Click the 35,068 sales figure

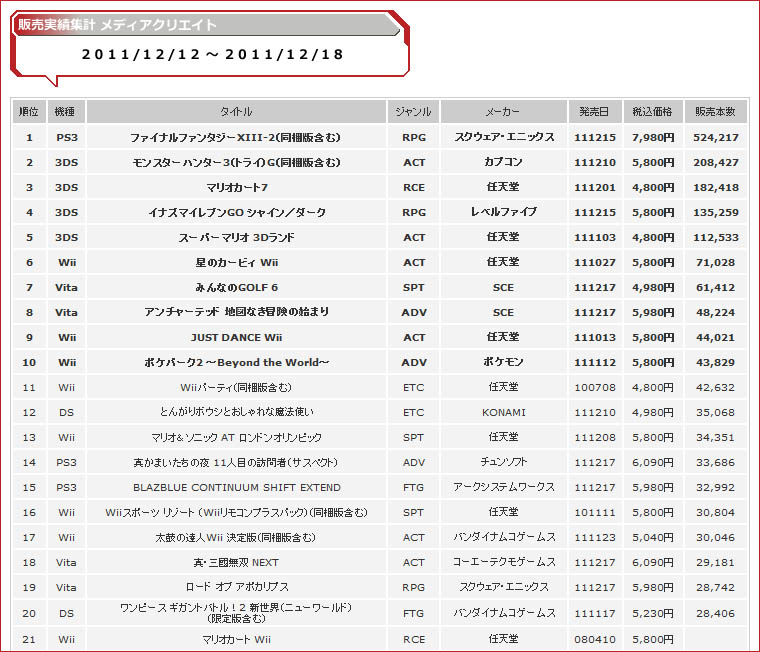pos(715,413)
